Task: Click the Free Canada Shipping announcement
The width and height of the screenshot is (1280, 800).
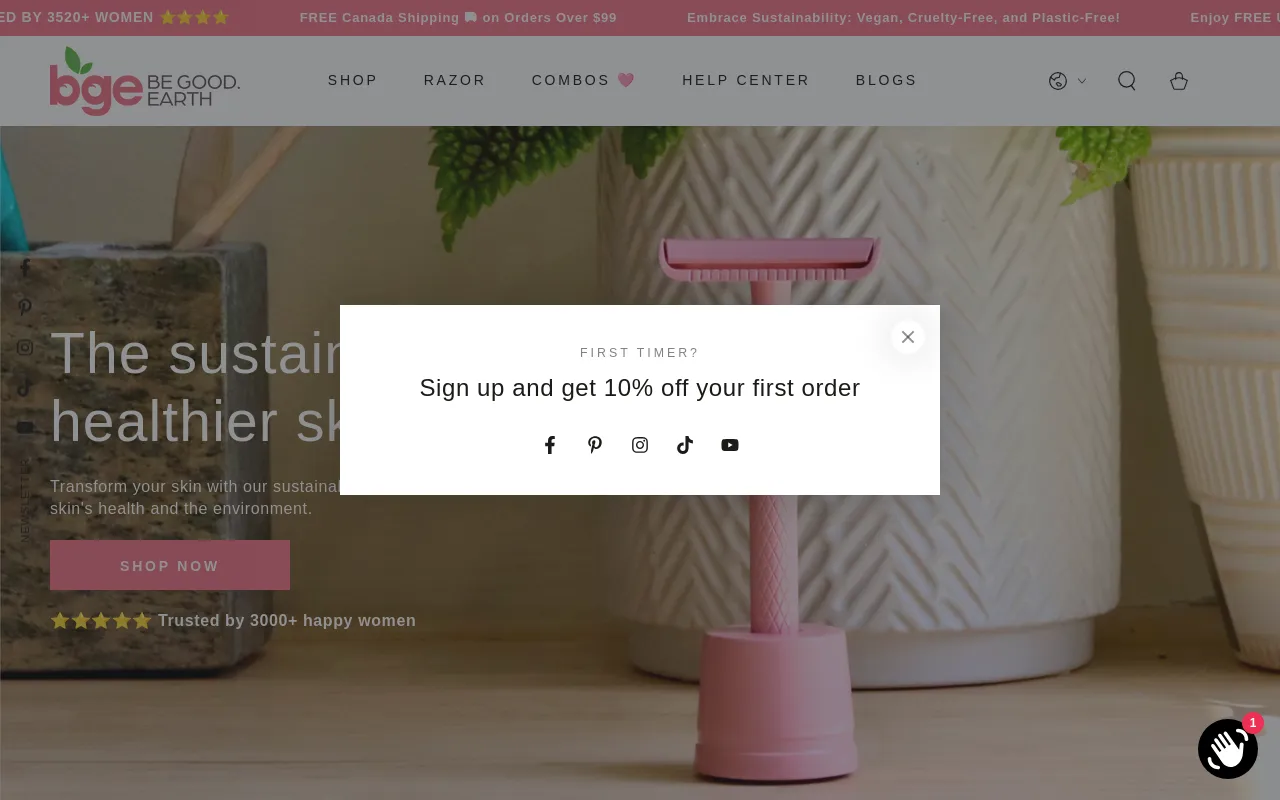Action: point(458,18)
